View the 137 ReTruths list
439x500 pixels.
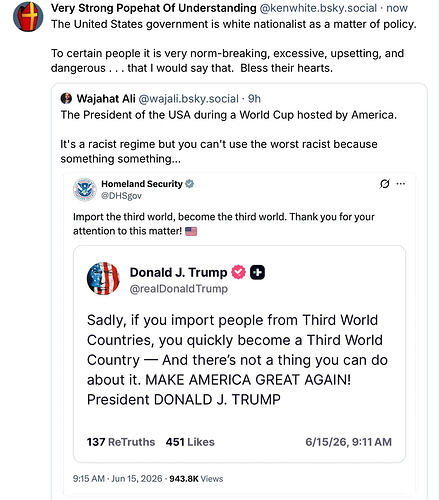[121, 442]
